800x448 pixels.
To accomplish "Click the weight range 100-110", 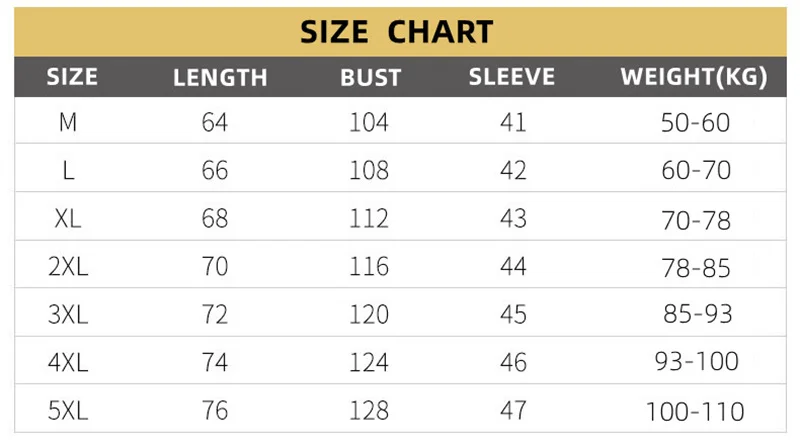I will [x=695, y=410].
